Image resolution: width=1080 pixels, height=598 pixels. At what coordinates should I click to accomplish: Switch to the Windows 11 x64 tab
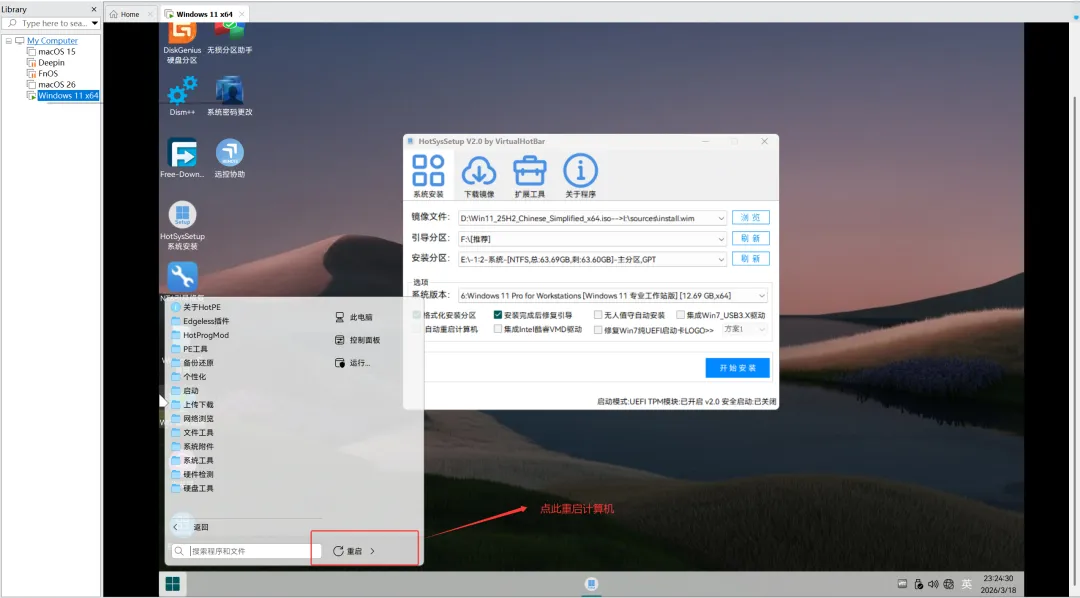pyautogui.click(x=204, y=14)
